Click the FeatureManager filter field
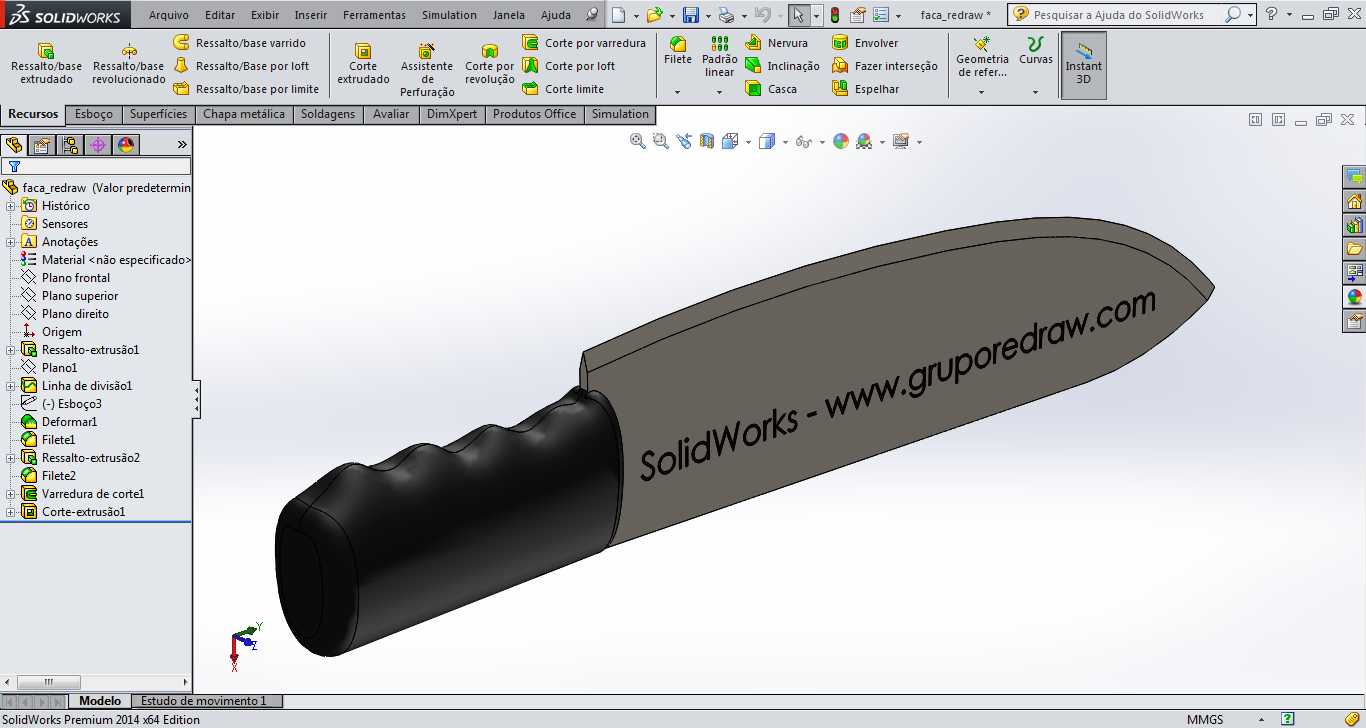The image size is (1366, 728). [95, 166]
